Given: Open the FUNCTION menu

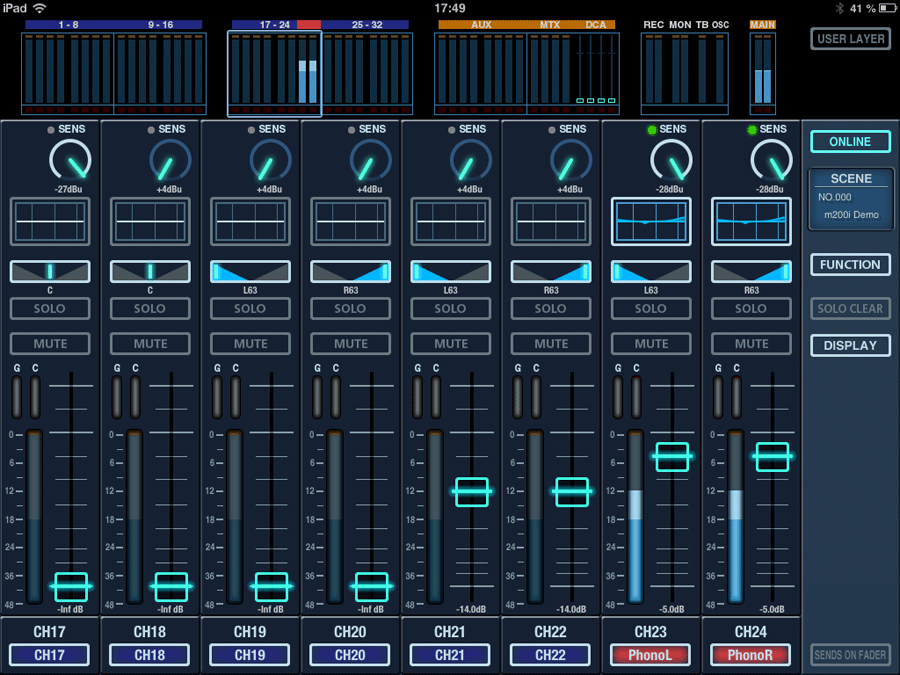Looking at the screenshot, I should pos(850,265).
